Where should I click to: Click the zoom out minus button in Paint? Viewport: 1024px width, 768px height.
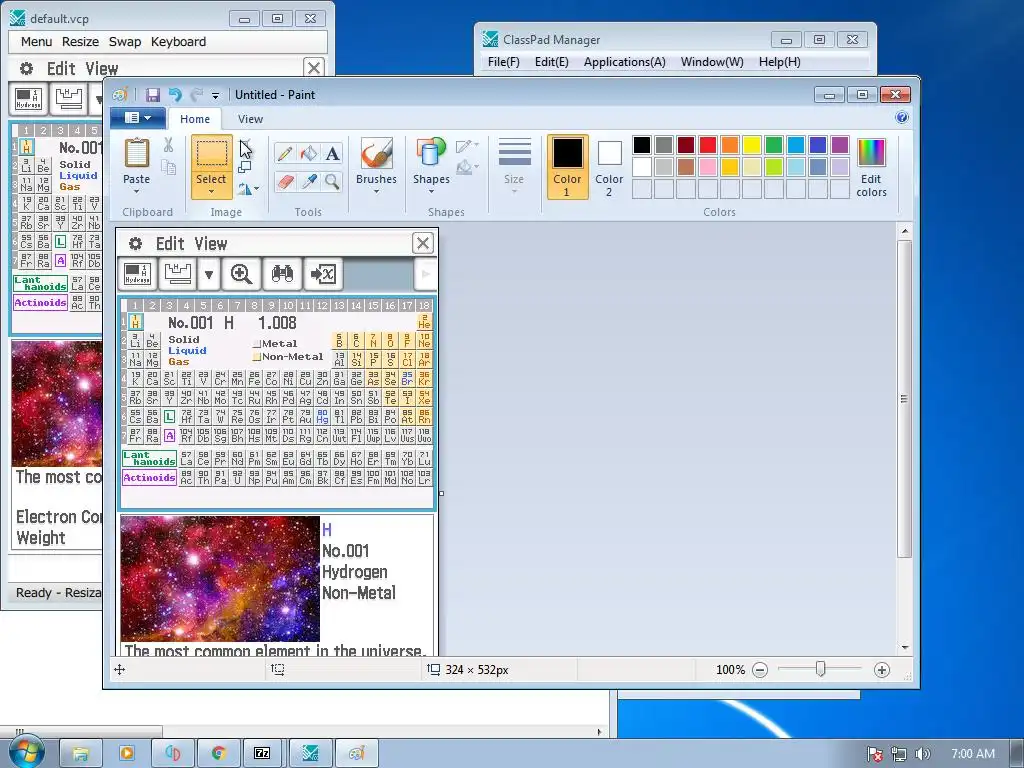pyautogui.click(x=760, y=670)
